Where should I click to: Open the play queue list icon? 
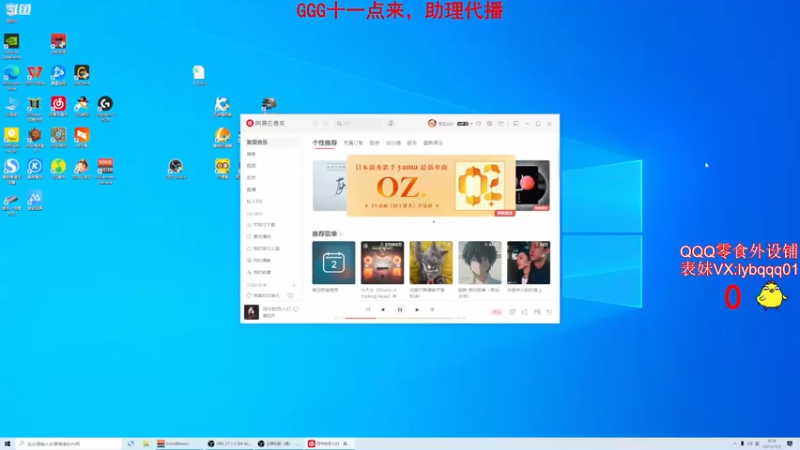coord(549,312)
